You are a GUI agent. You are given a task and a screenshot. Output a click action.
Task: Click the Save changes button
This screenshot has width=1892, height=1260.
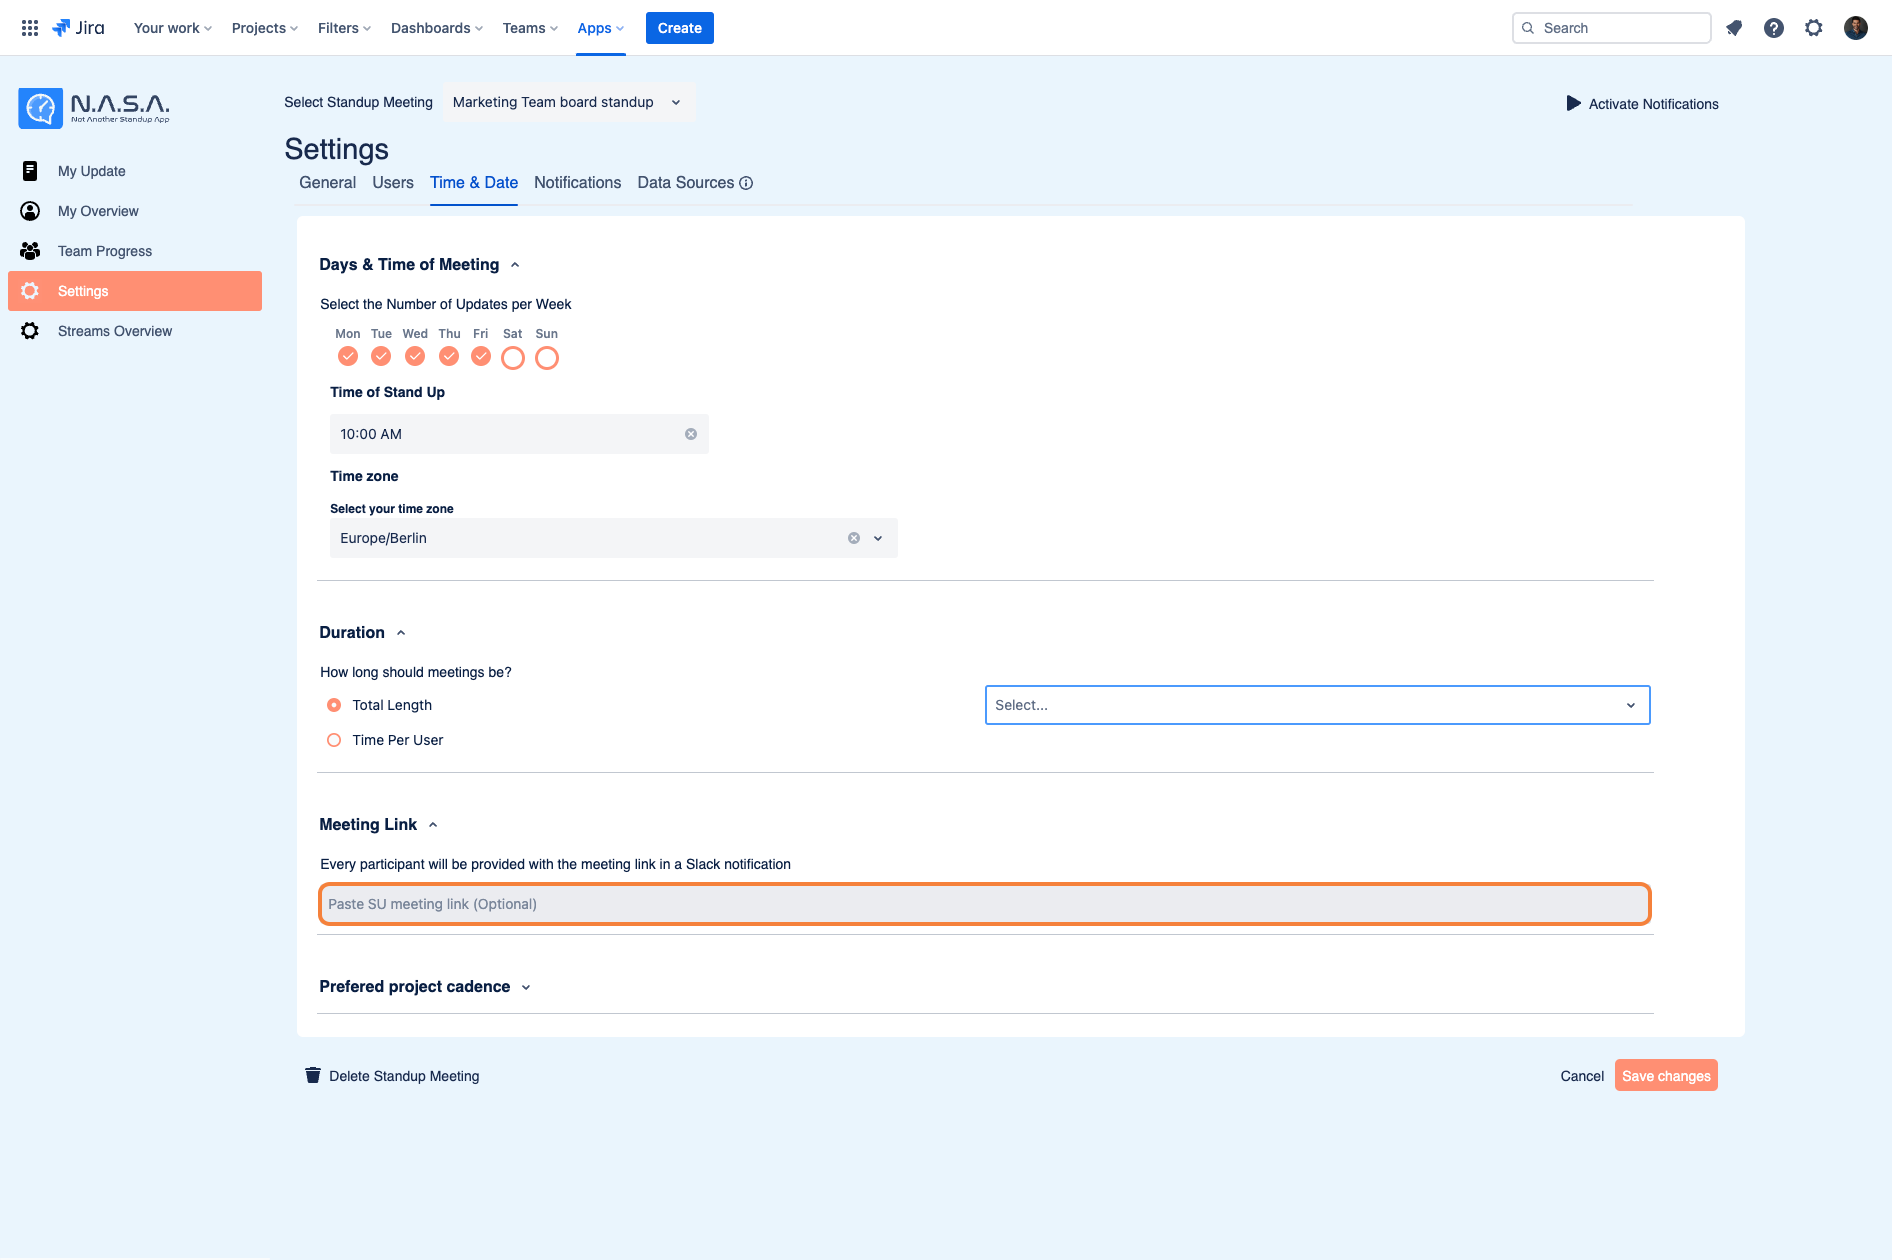1666,1076
